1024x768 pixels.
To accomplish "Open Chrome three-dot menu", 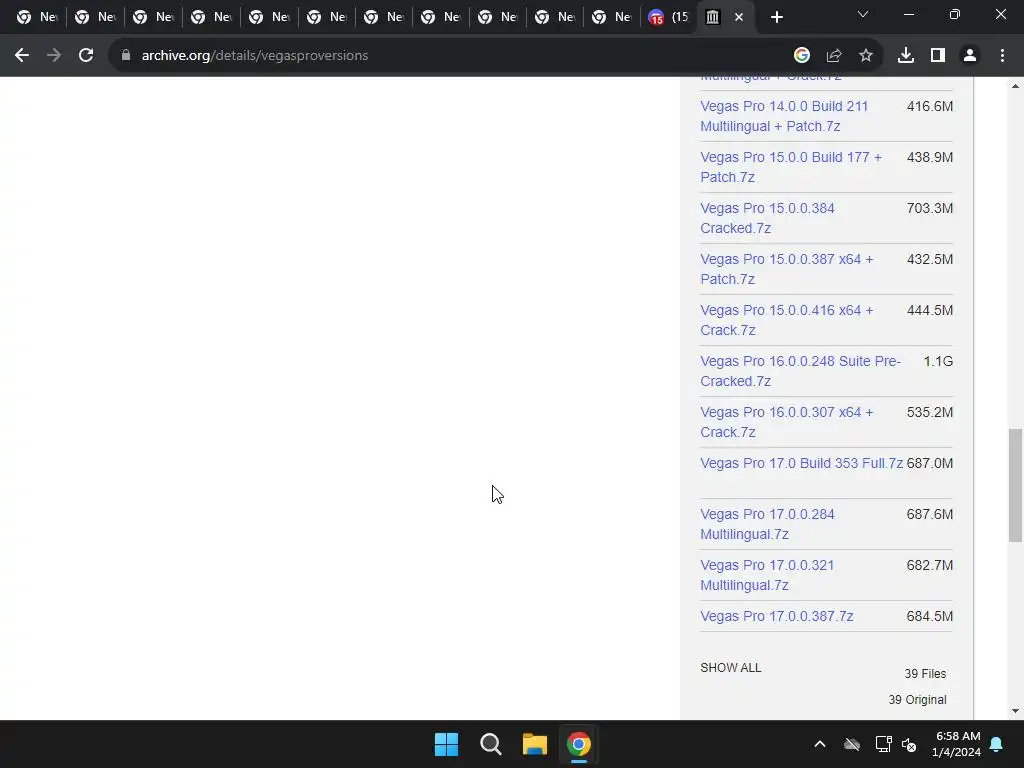I will click(x=1002, y=56).
